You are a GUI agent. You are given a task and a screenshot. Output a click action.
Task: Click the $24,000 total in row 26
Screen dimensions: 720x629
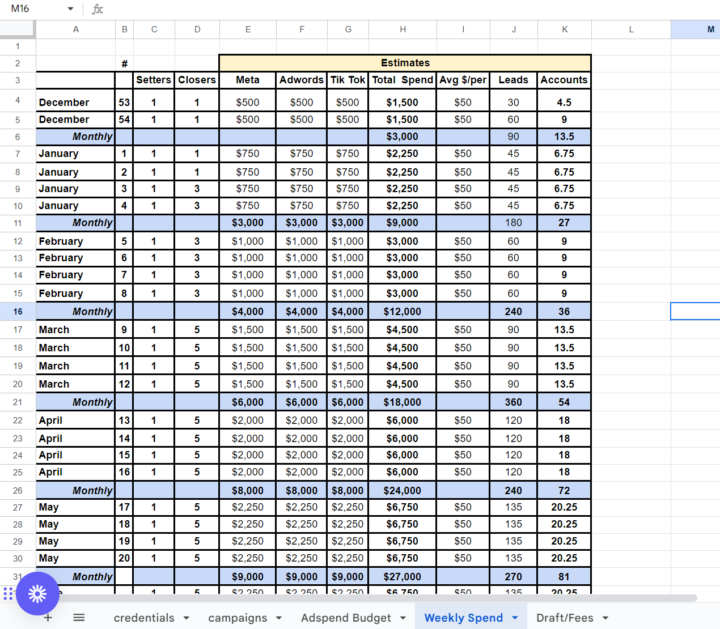(x=403, y=490)
